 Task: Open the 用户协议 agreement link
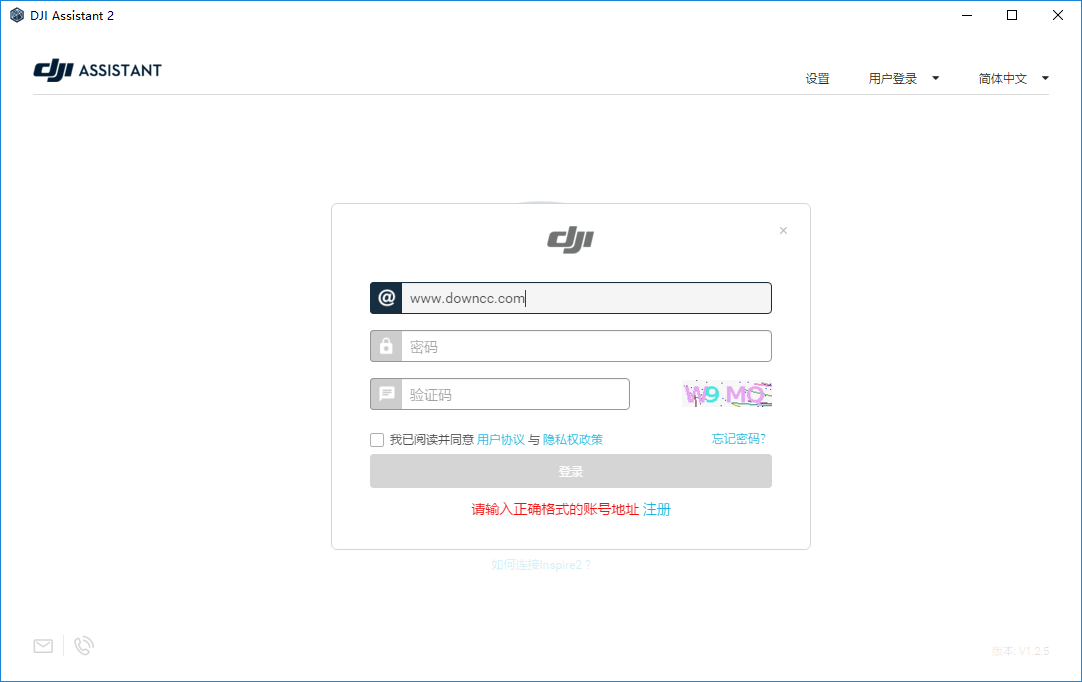501,438
